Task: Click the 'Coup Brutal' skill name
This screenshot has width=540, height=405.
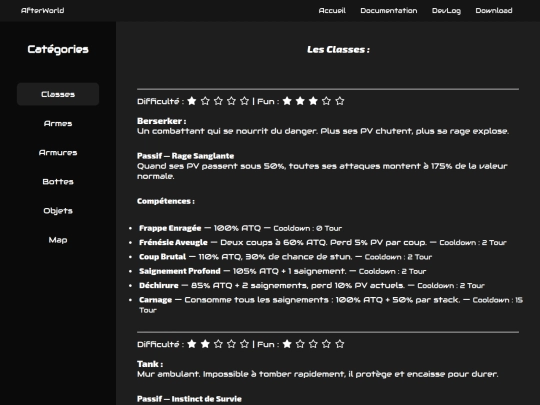Action: [163, 257]
